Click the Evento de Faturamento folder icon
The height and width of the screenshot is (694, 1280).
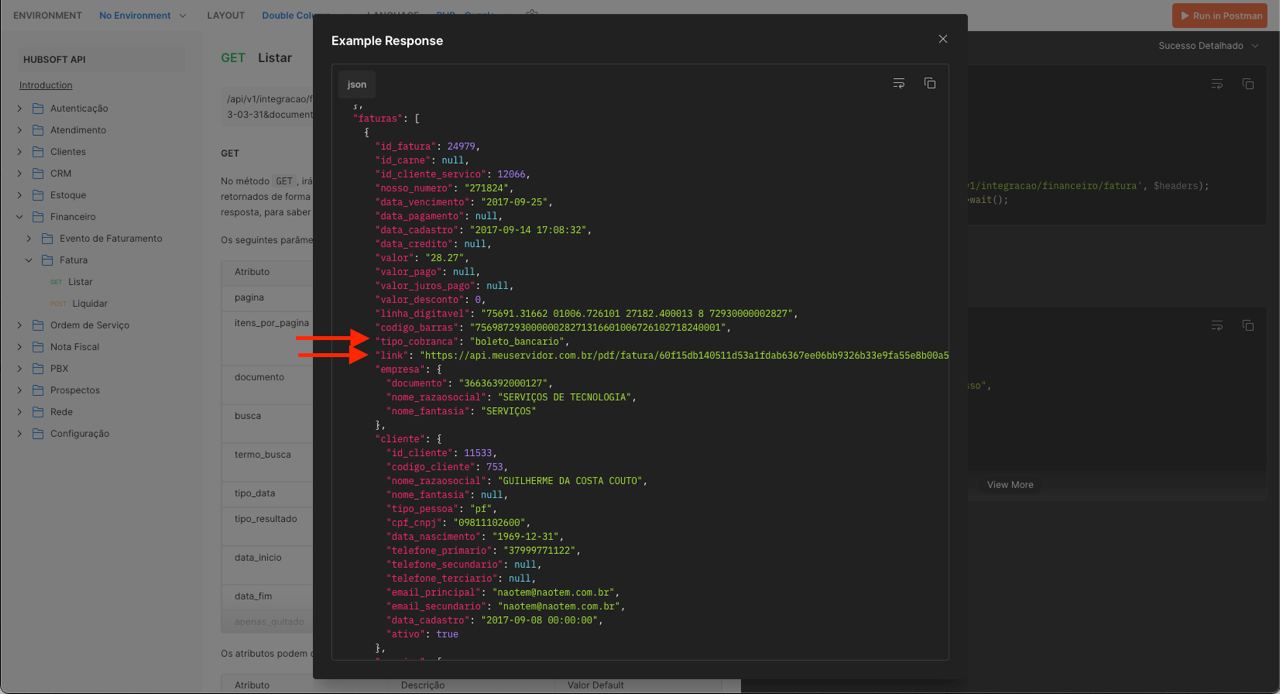pyautogui.click(x=47, y=238)
